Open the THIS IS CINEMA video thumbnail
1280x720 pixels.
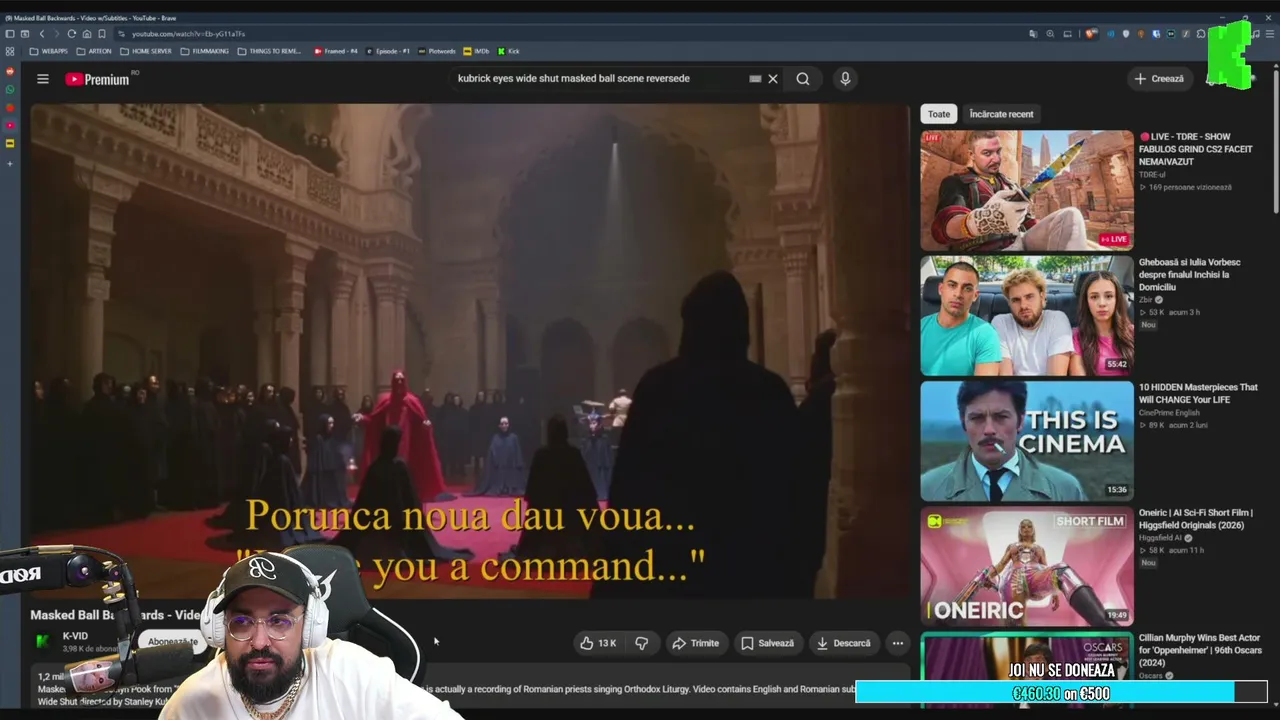click(x=1027, y=440)
